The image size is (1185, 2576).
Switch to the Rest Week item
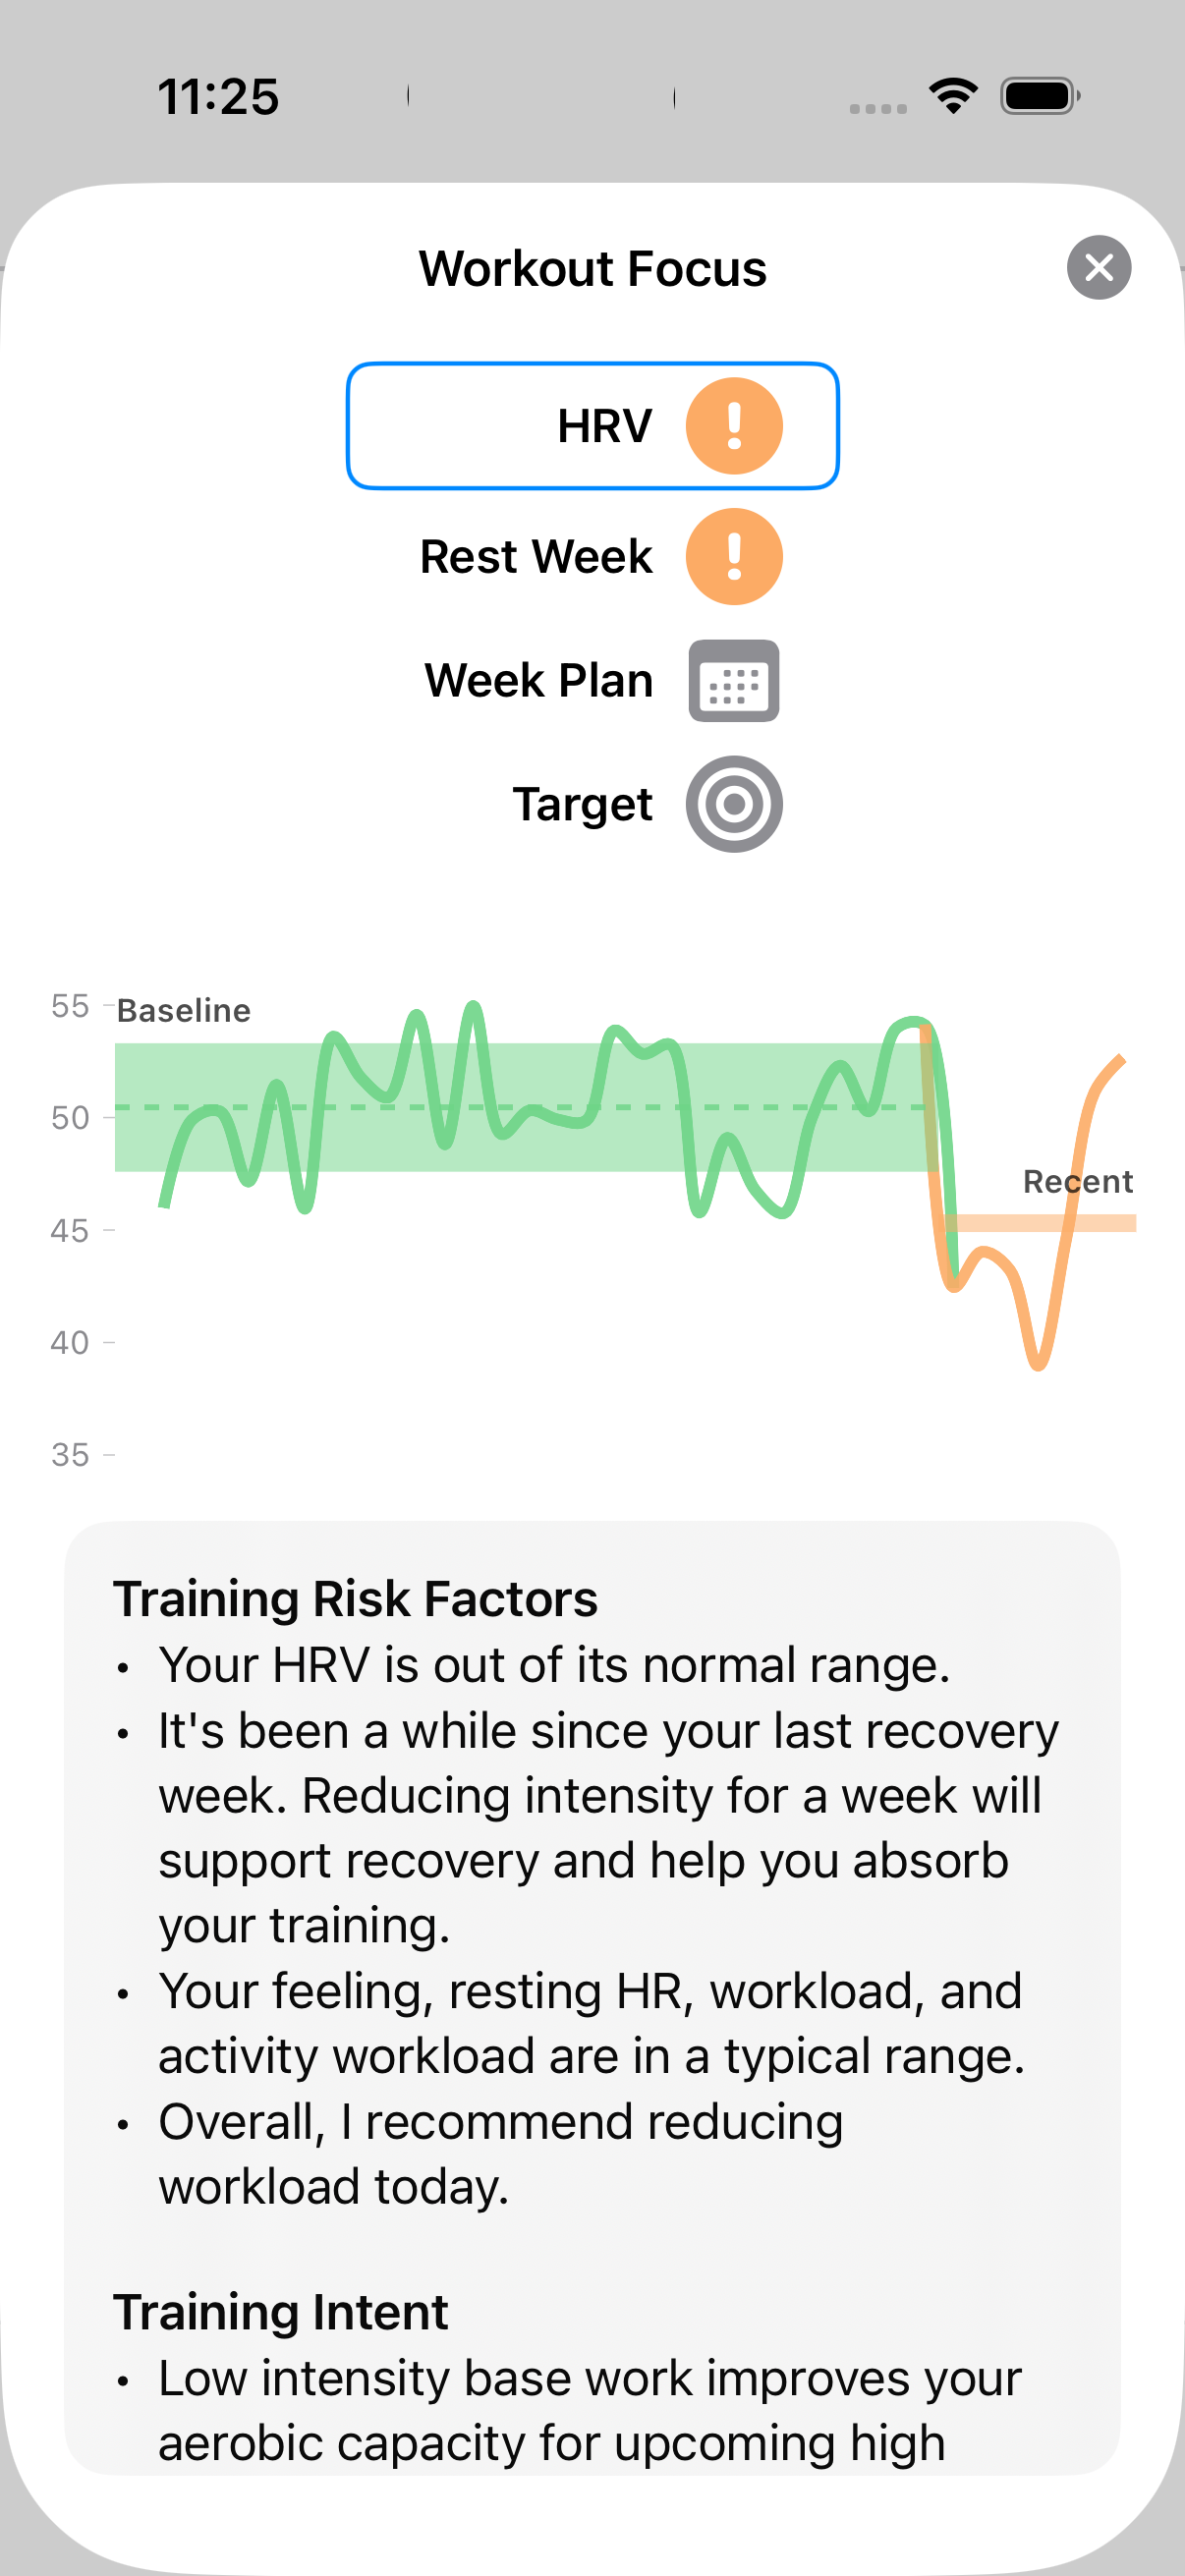pyautogui.click(x=536, y=557)
